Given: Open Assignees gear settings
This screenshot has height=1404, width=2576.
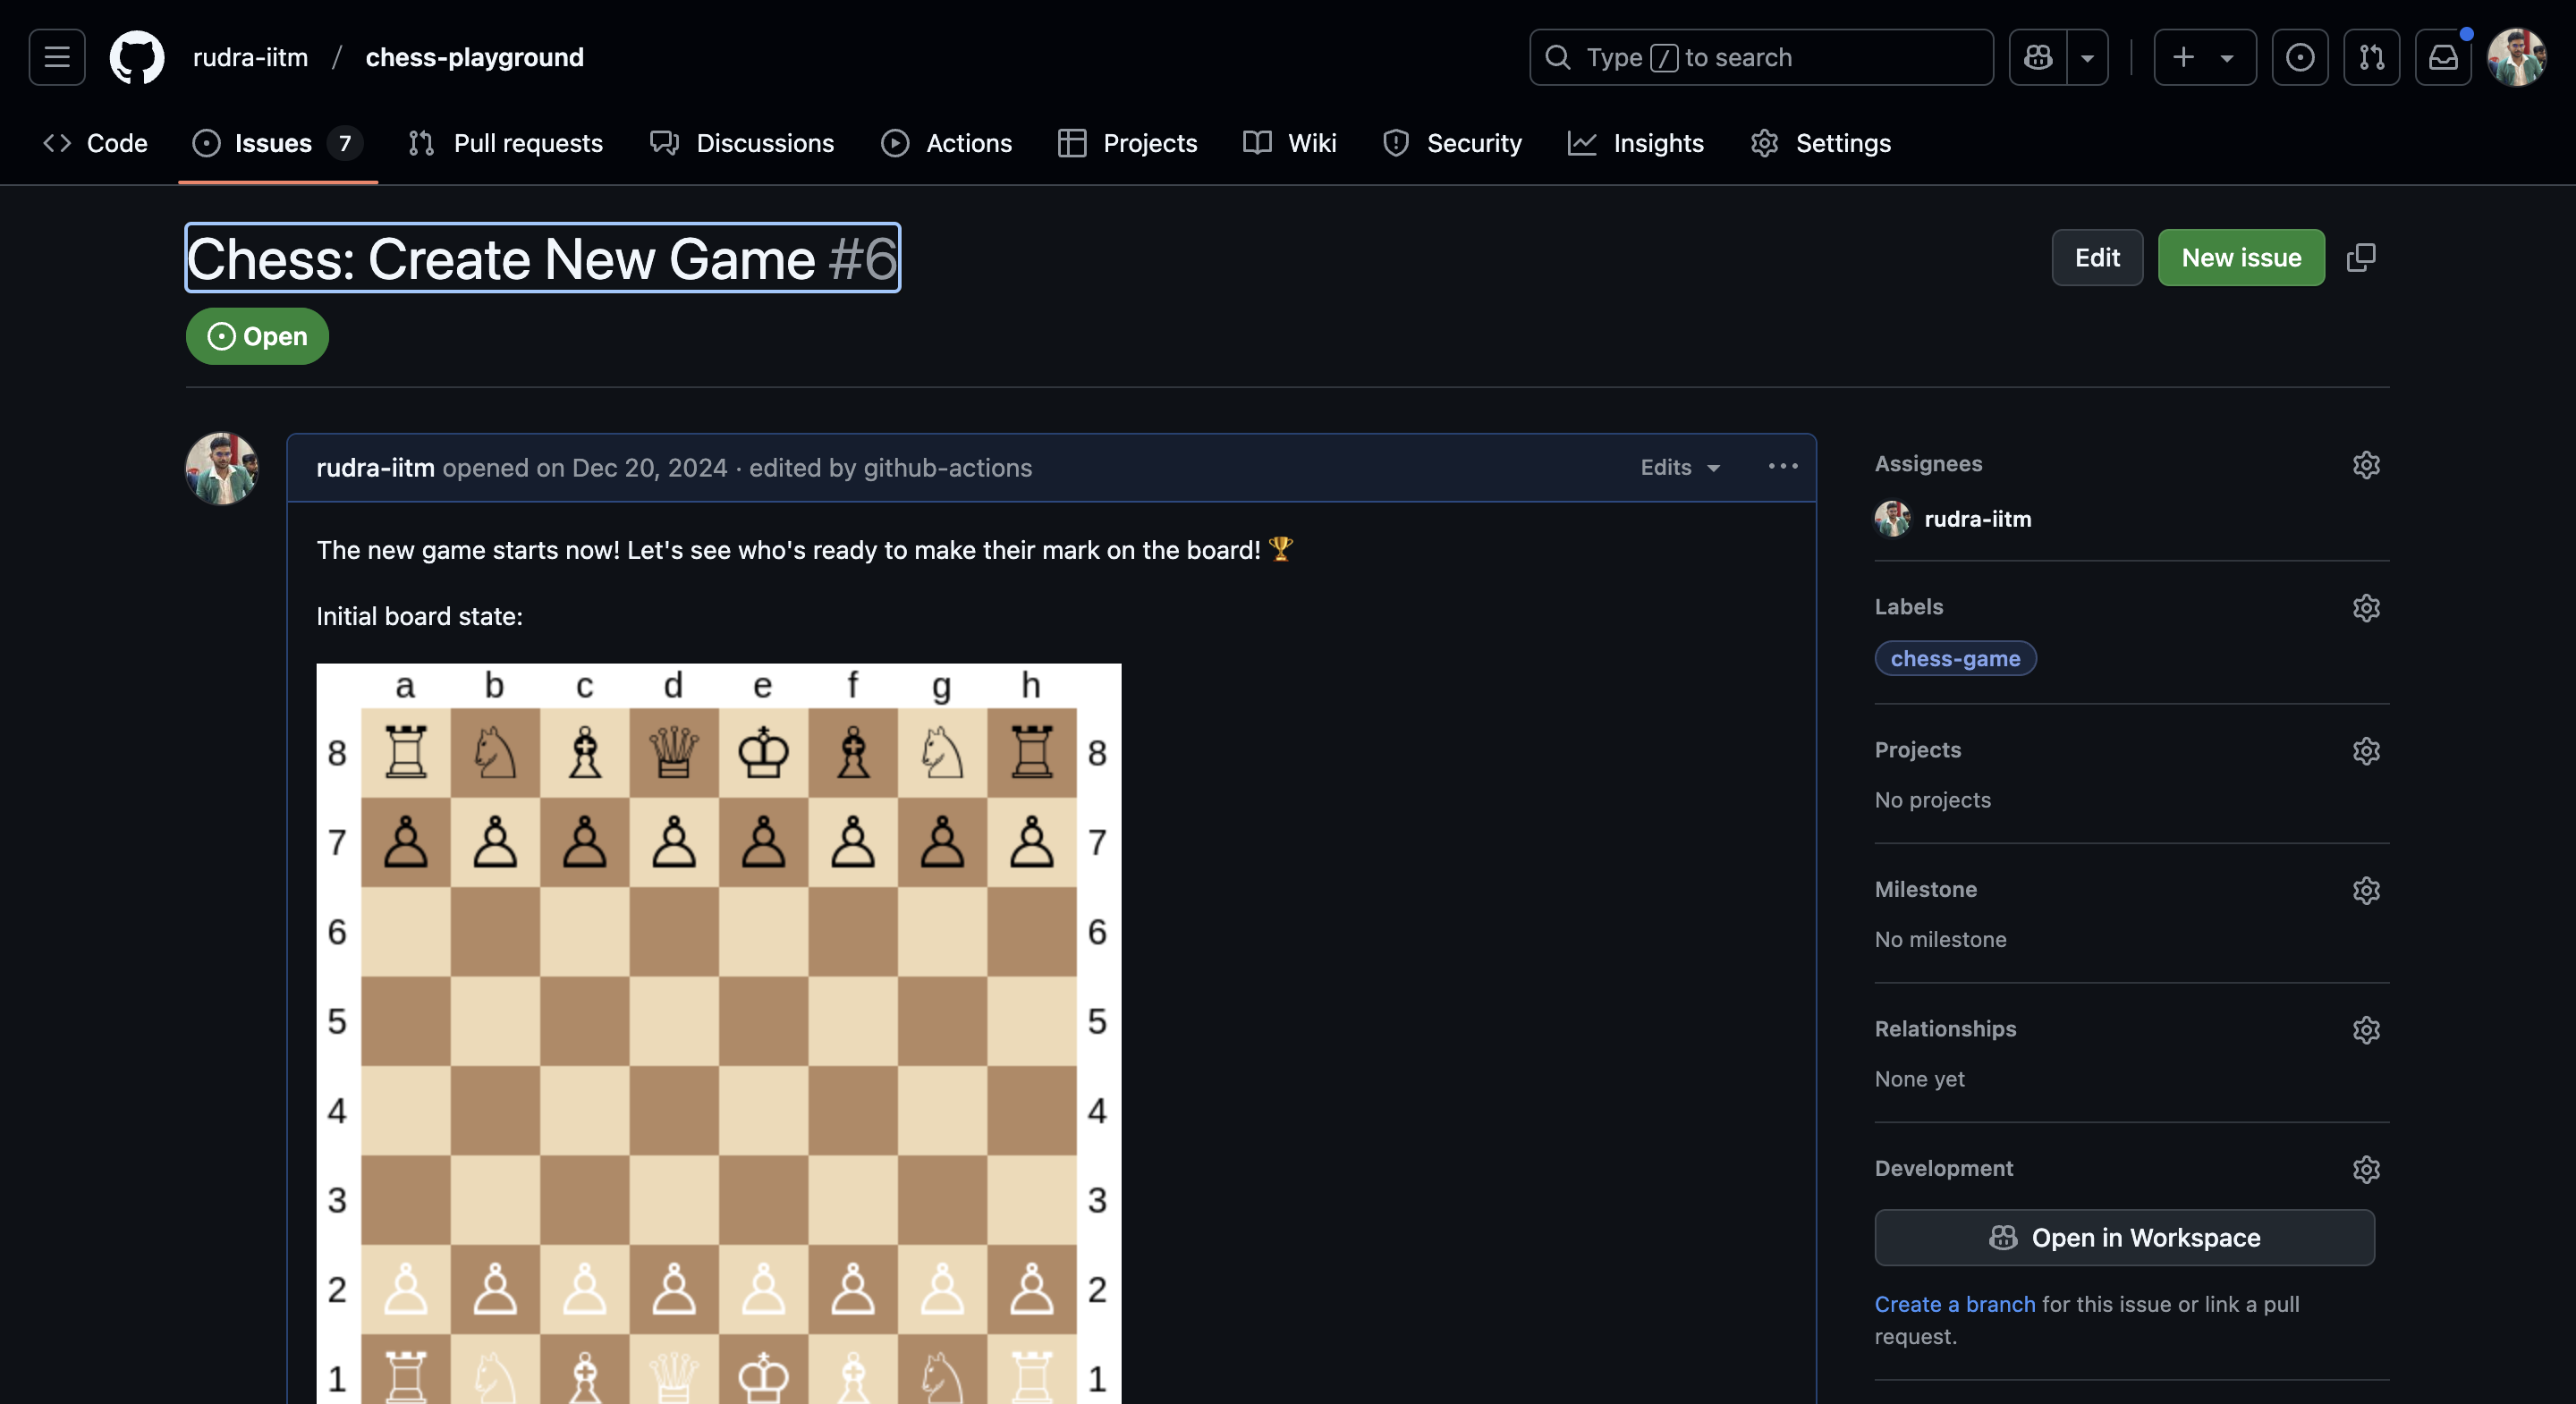Looking at the screenshot, I should tap(2365, 465).
